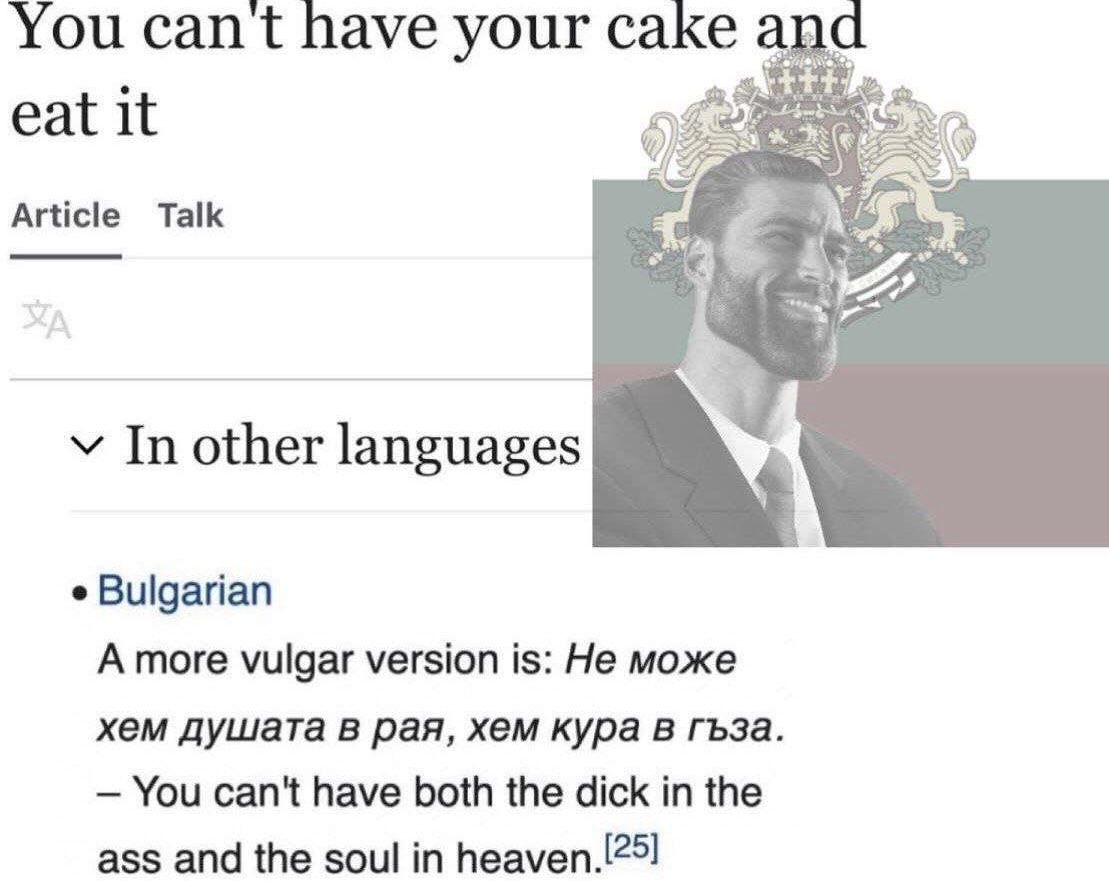Open the language translation icon

pos(46,320)
